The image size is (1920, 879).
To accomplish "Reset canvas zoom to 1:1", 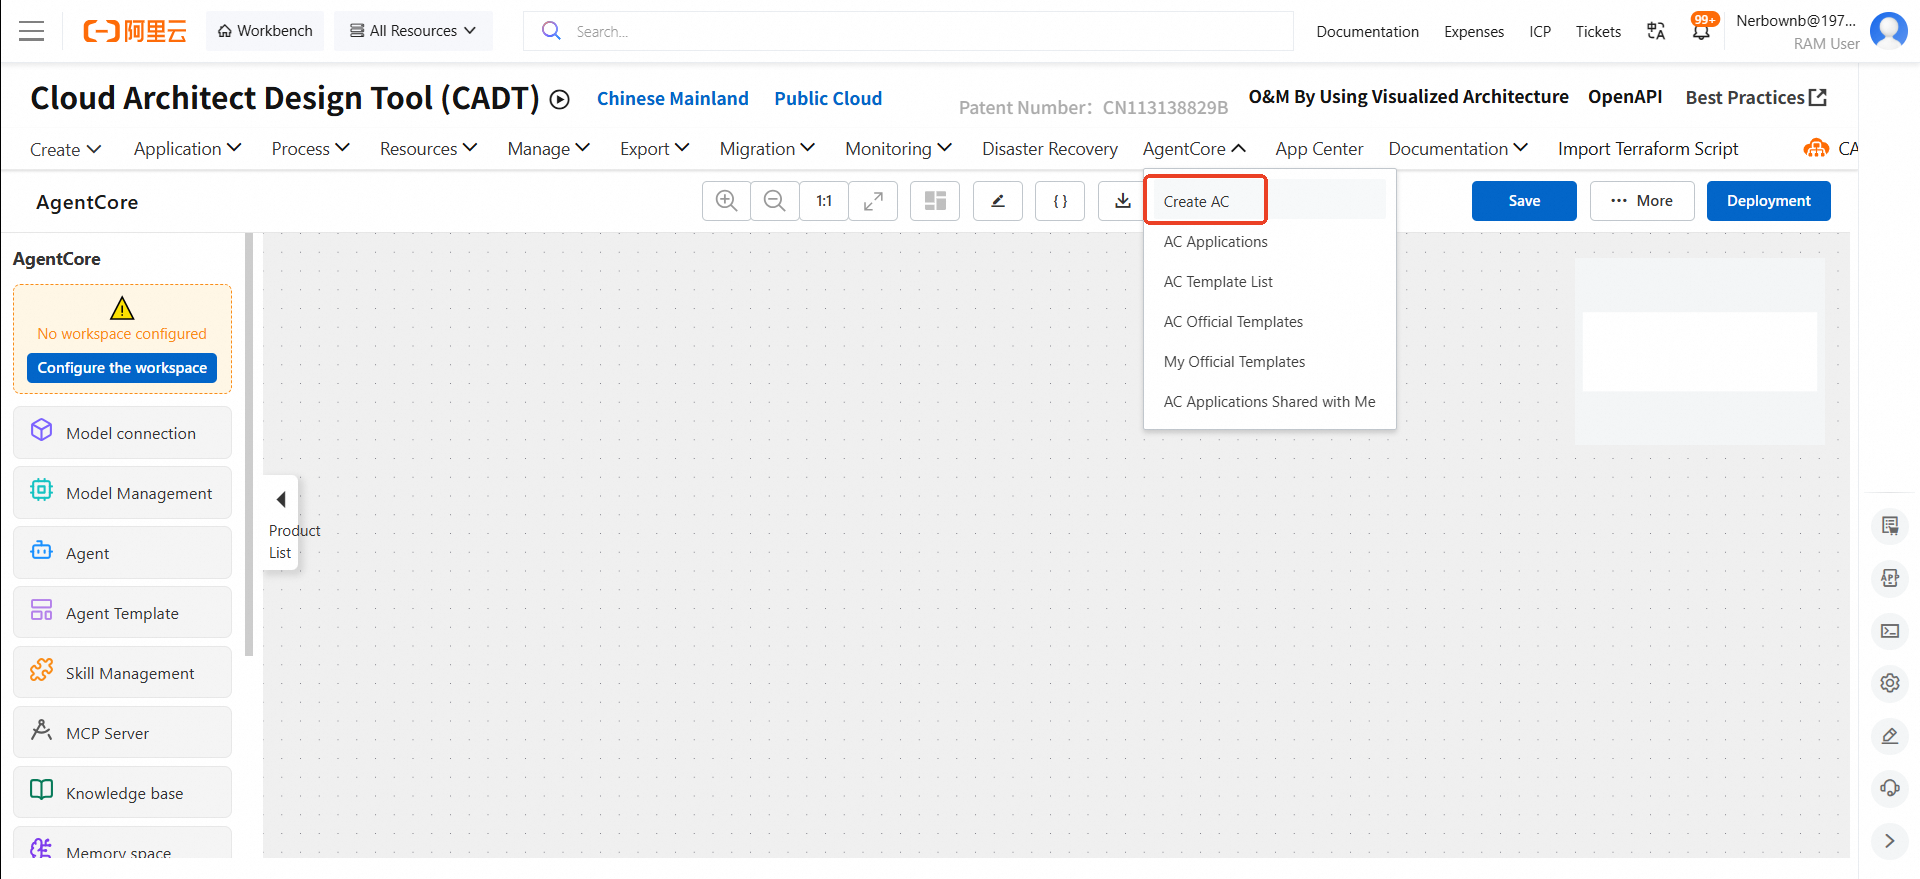I will pos(824,201).
